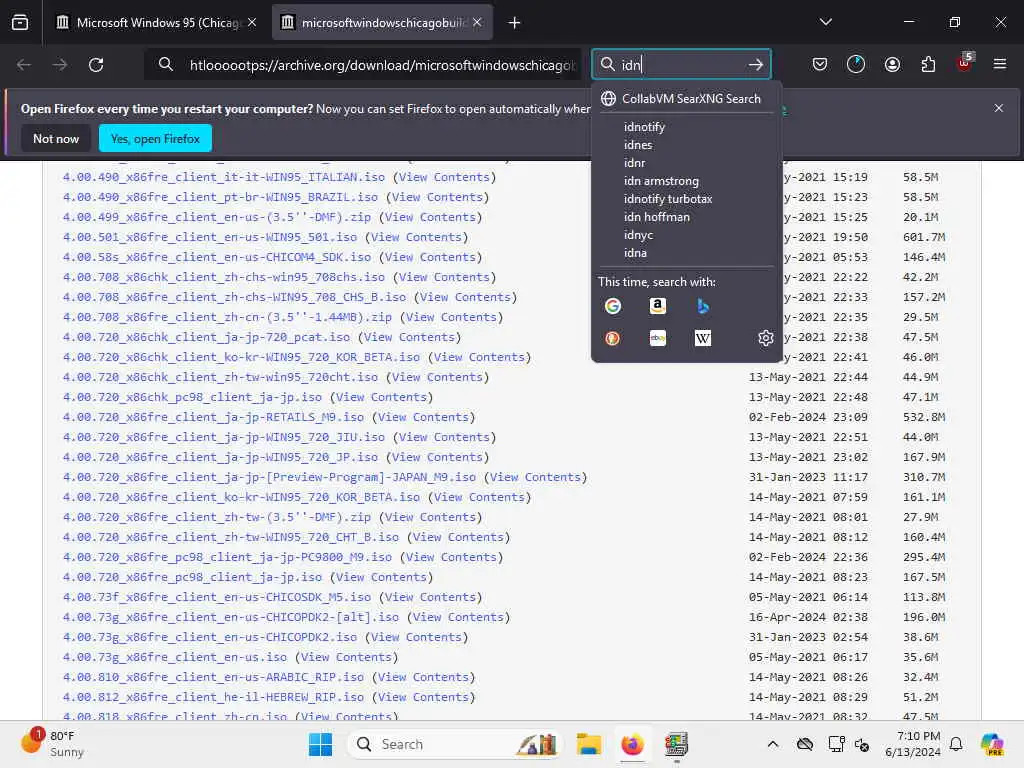The image size is (1024, 768).
Task: Open File Explorer from taskbar
Action: click(x=588, y=744)
